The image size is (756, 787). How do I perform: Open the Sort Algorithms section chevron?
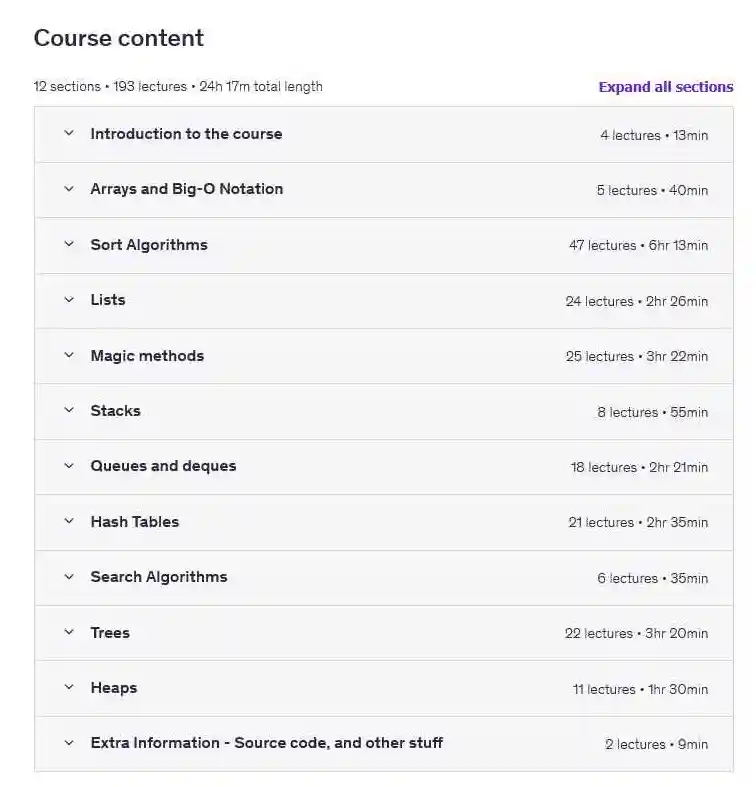click(x=69, y=245)
